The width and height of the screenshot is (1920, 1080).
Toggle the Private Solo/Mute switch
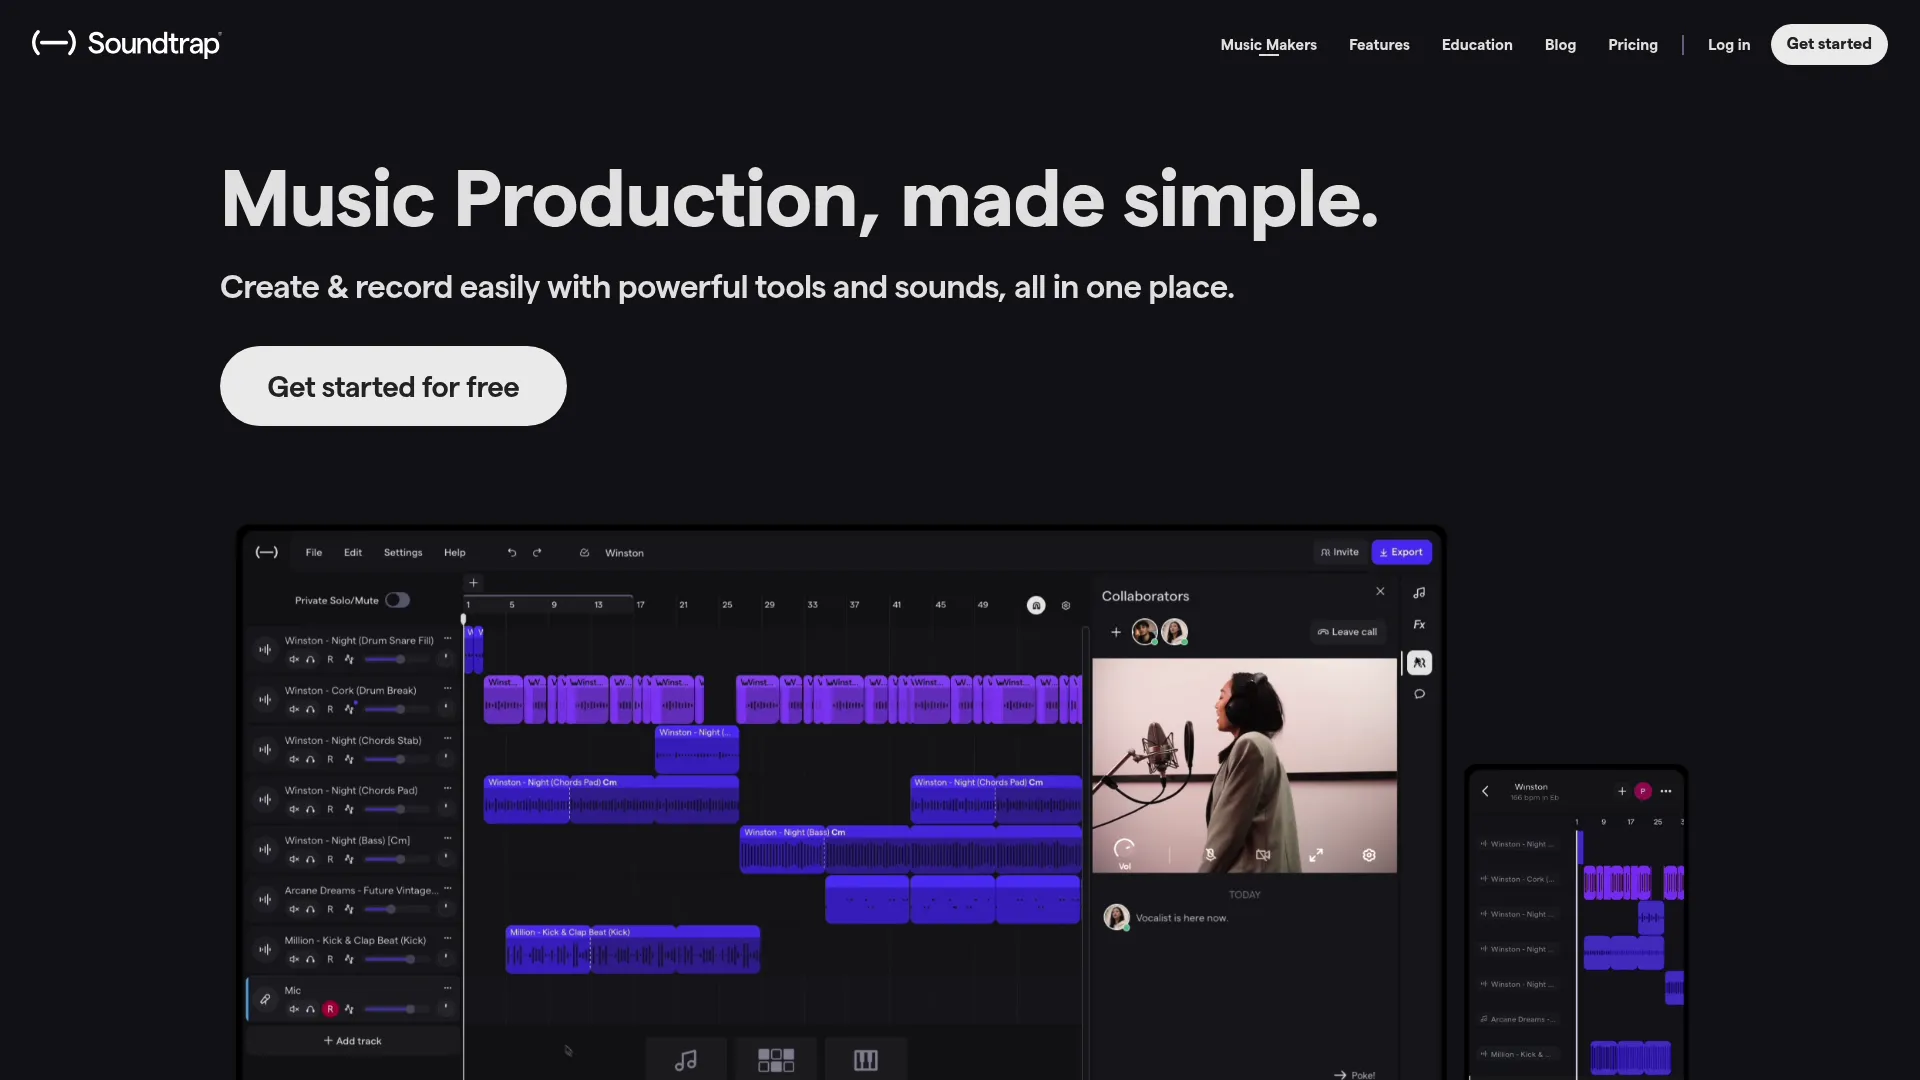coord(398,600)
